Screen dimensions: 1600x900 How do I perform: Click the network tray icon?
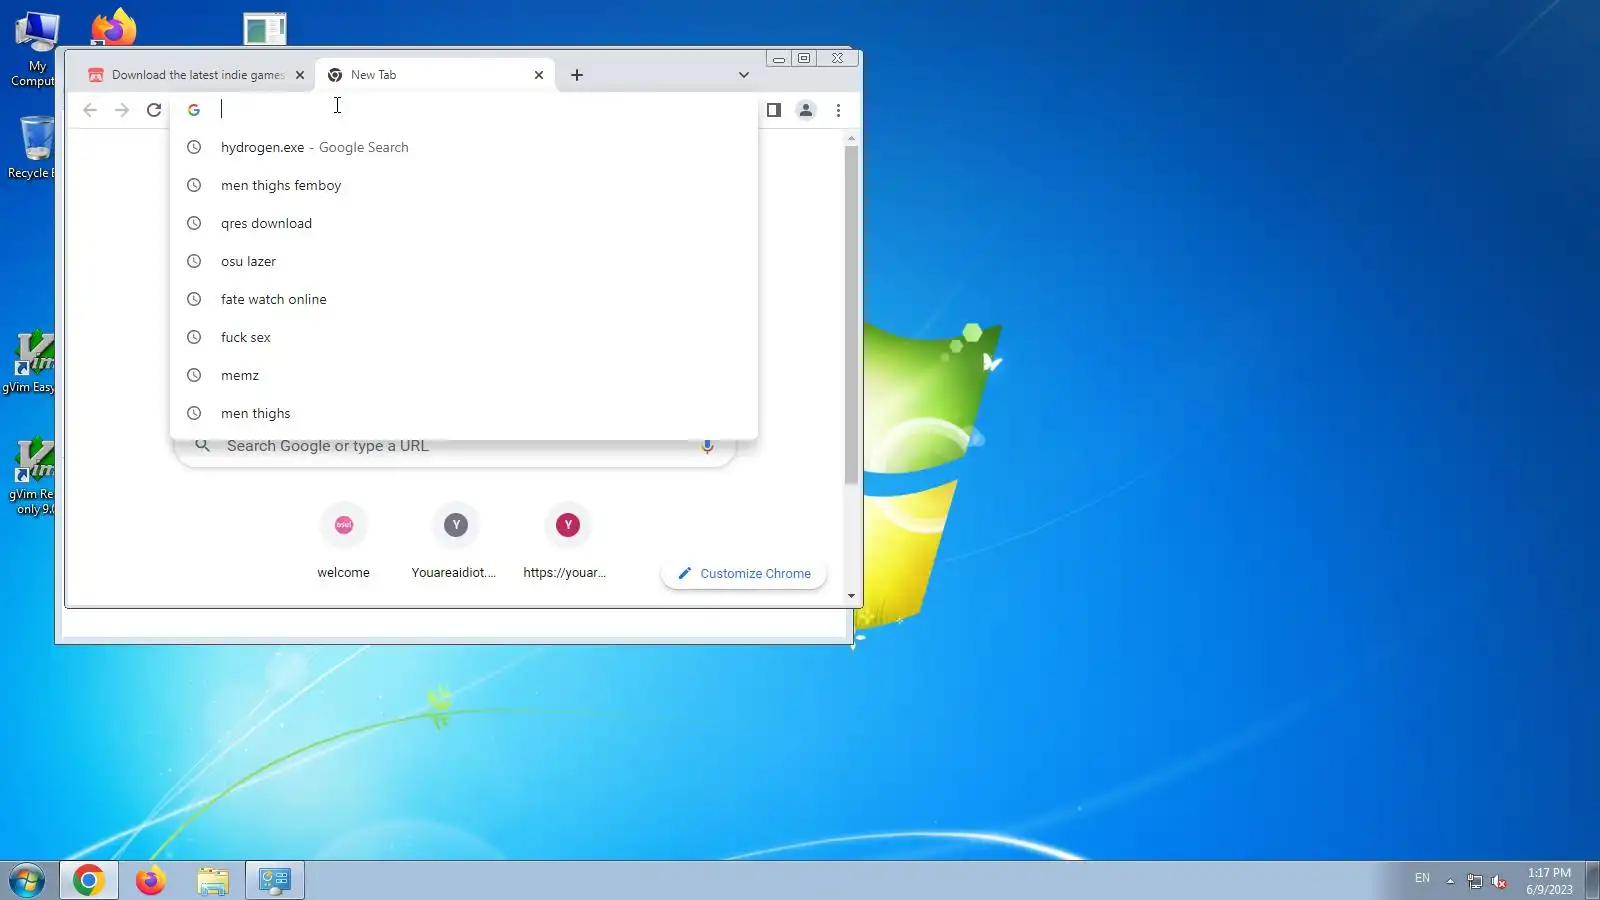(1475, 881)
